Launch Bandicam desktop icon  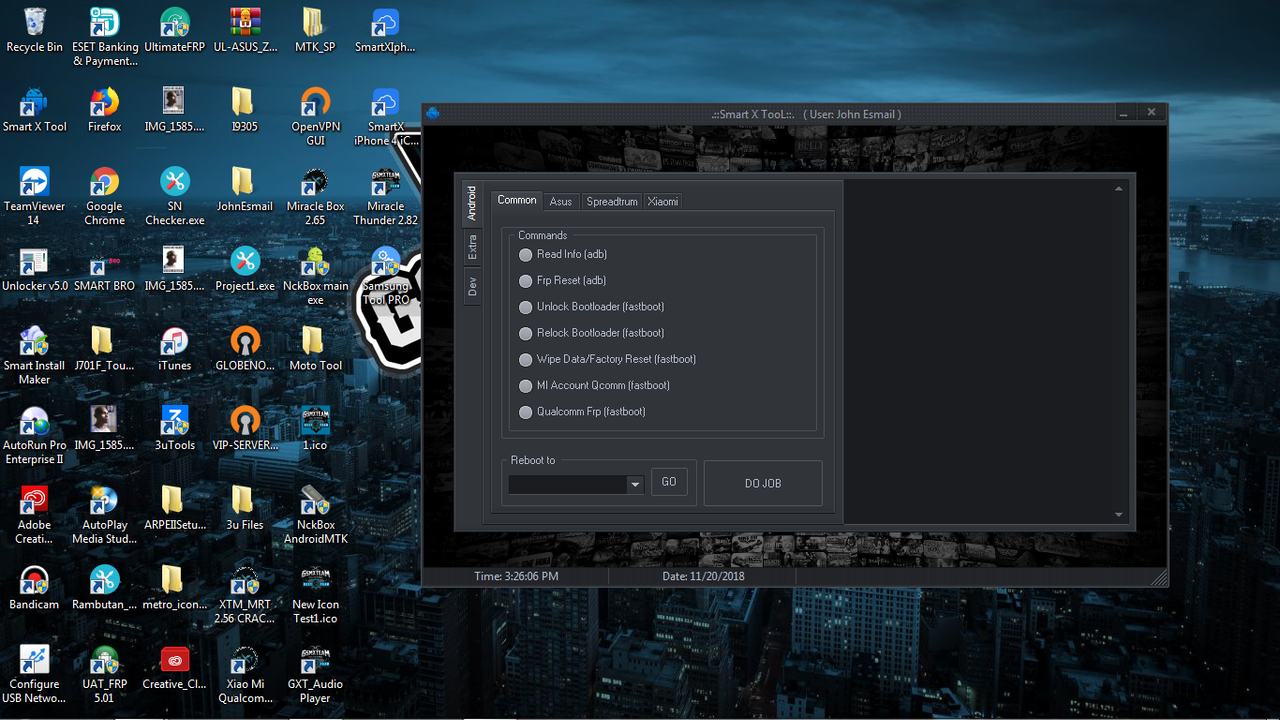pyautogui.click(x=34, y=588)
